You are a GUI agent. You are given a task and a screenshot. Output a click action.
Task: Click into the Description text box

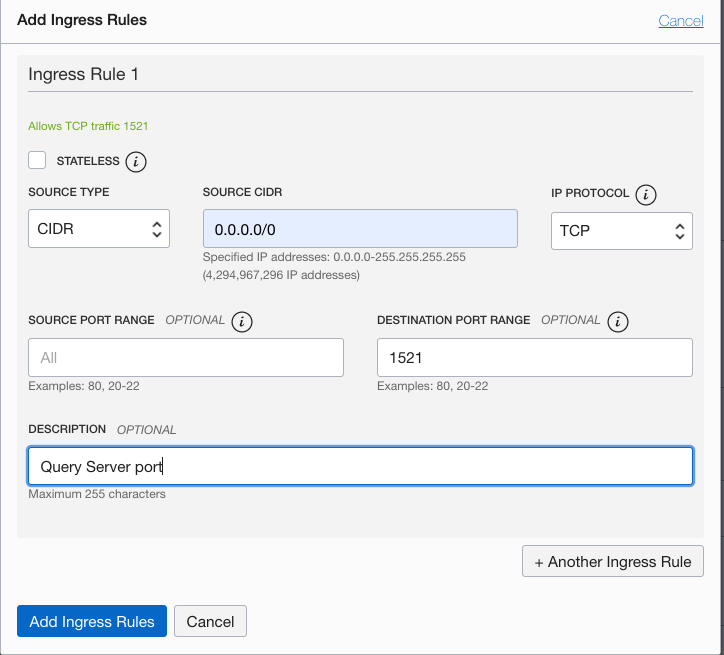[x=360, y=466]
